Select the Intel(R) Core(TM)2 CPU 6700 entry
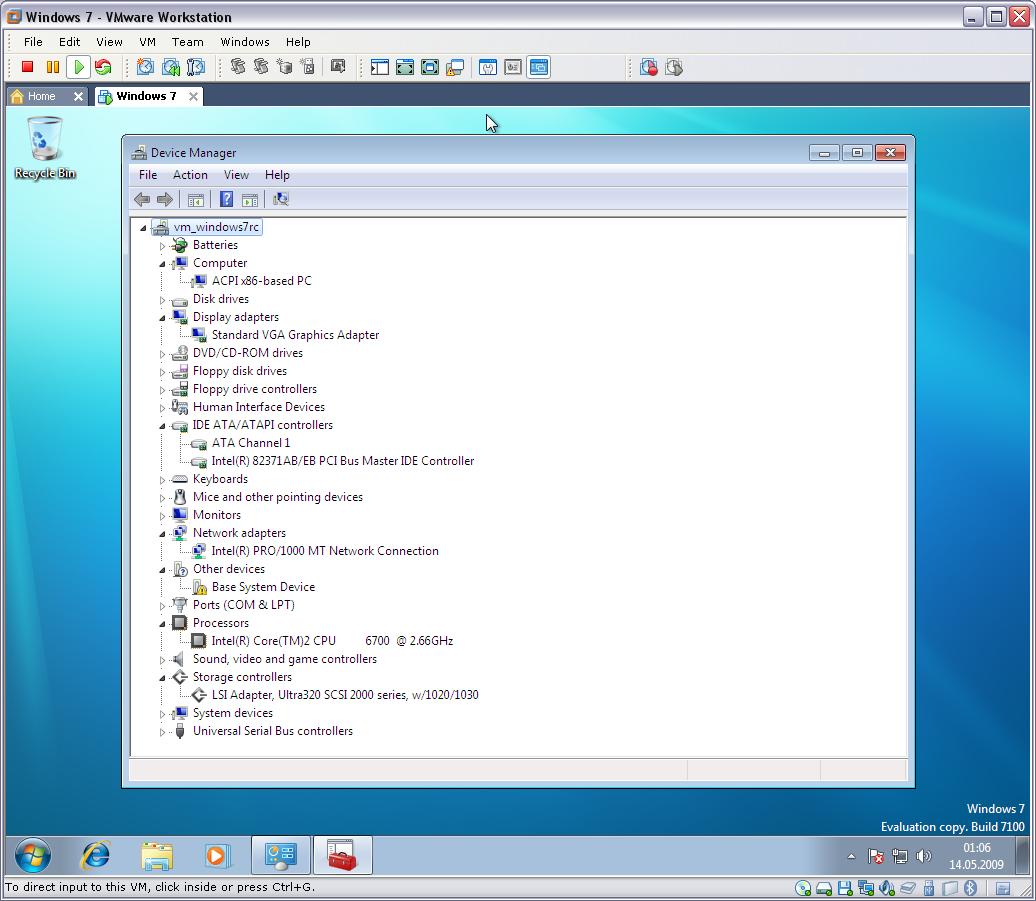1036x901 pixels. 332,641
